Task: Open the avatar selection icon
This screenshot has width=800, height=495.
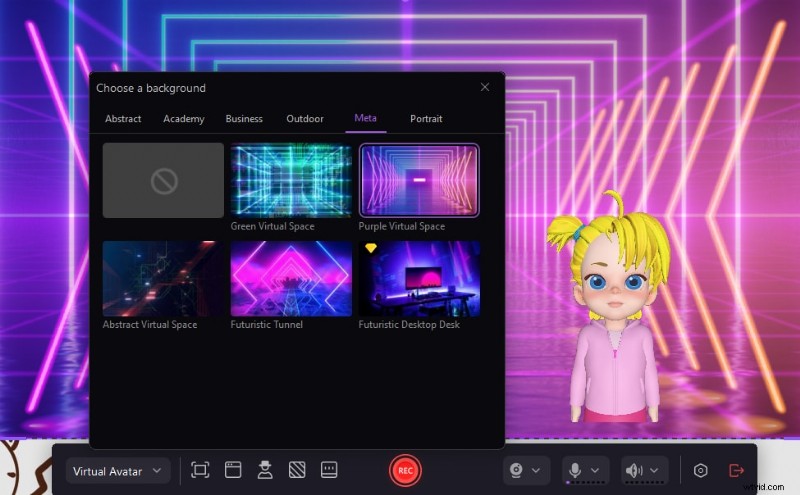Action: 265,470
